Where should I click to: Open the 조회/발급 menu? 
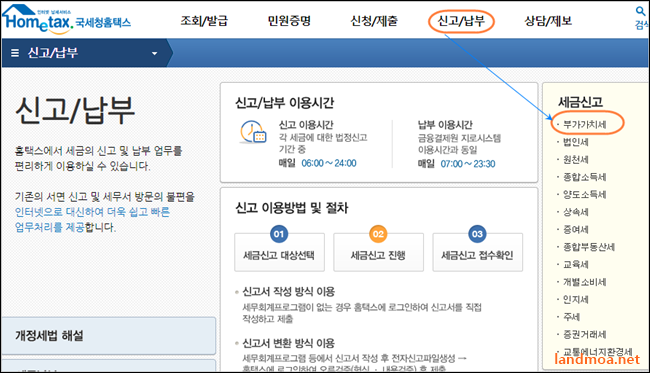coord(204,21)
